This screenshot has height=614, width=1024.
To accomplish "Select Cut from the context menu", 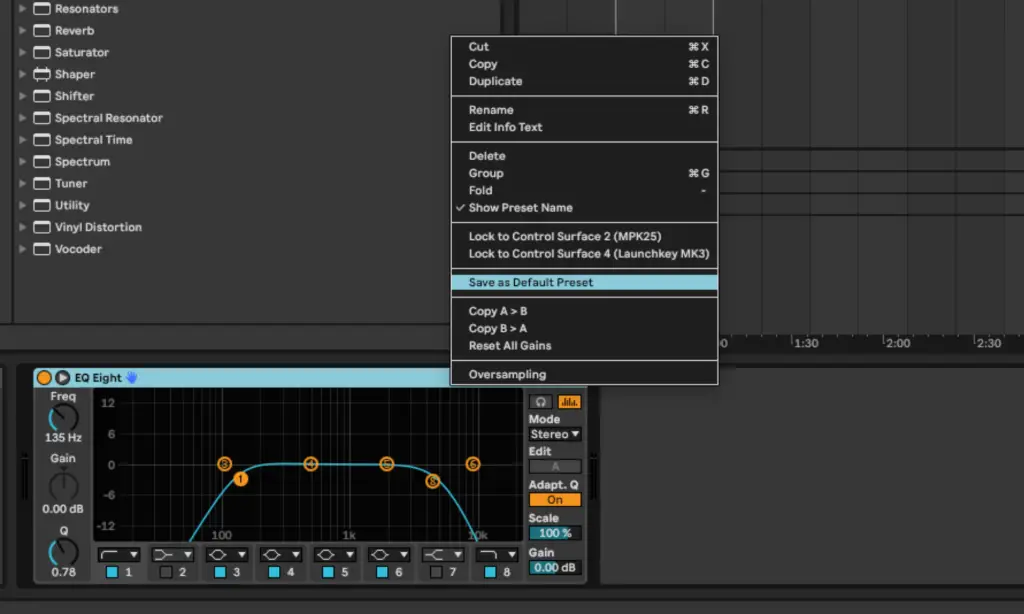I will (x=584, y=47).
